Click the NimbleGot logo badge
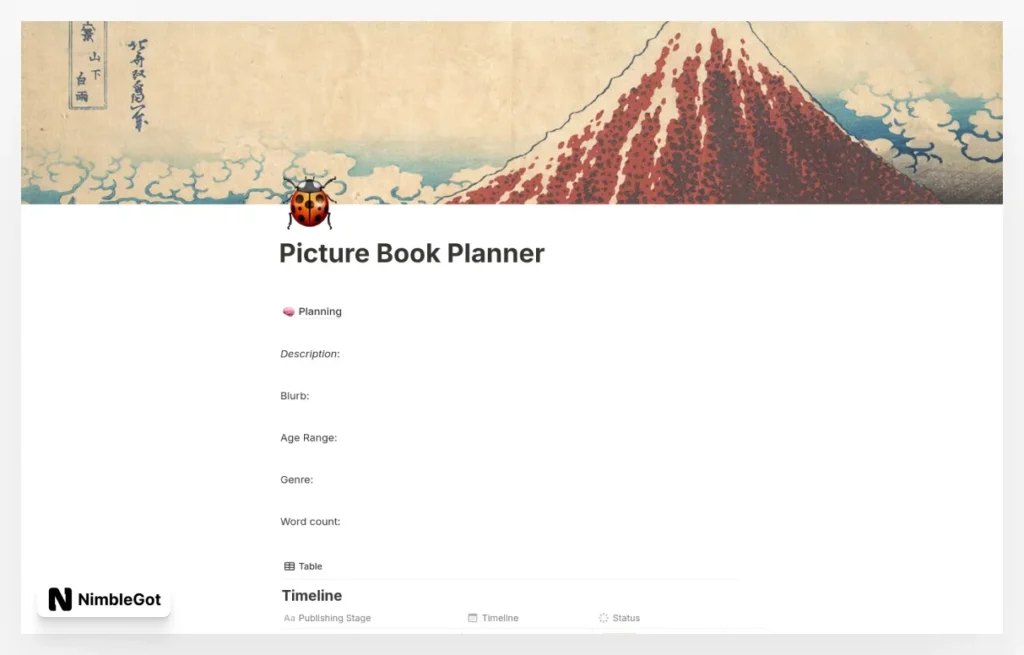 click(104, 599)
